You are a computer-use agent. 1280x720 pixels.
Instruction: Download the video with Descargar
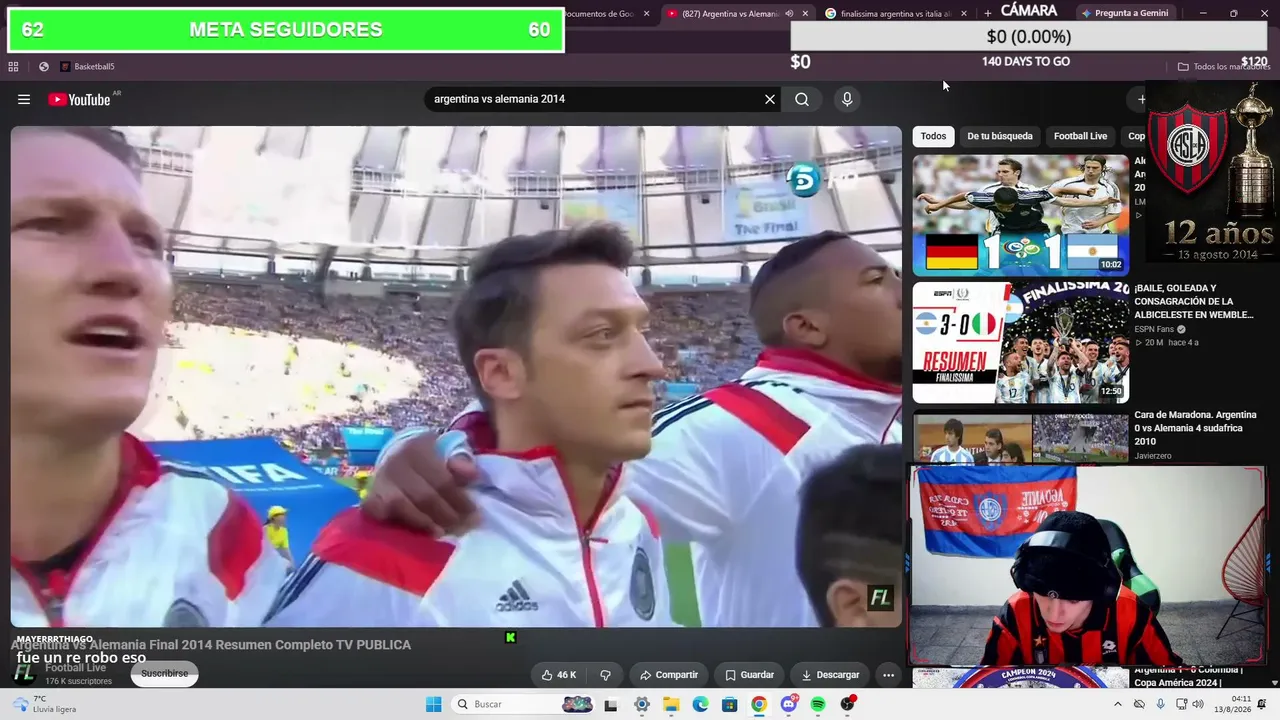tap(830, 675)
